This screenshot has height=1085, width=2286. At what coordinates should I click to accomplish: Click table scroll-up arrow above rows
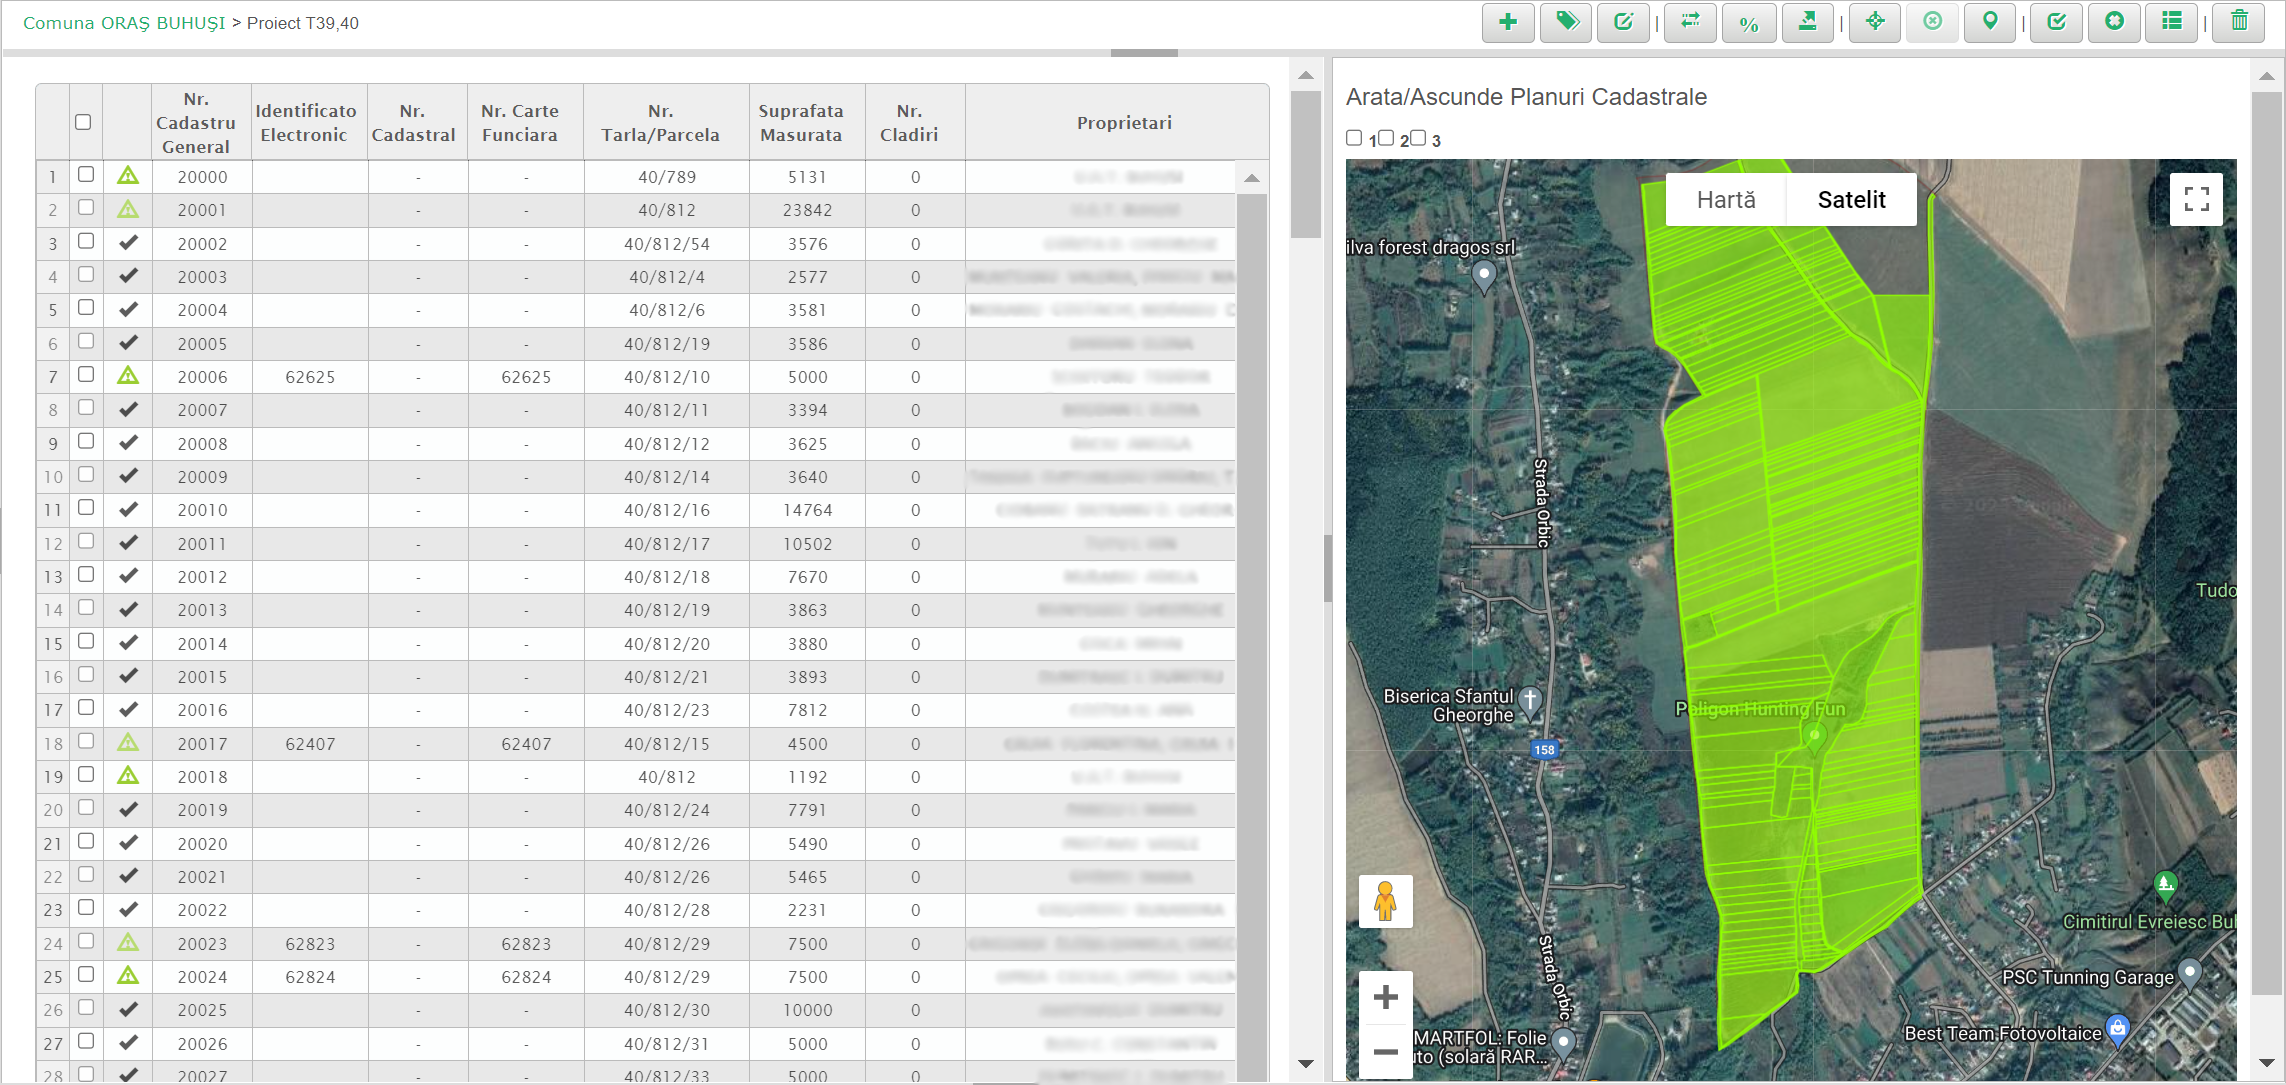1251,178
